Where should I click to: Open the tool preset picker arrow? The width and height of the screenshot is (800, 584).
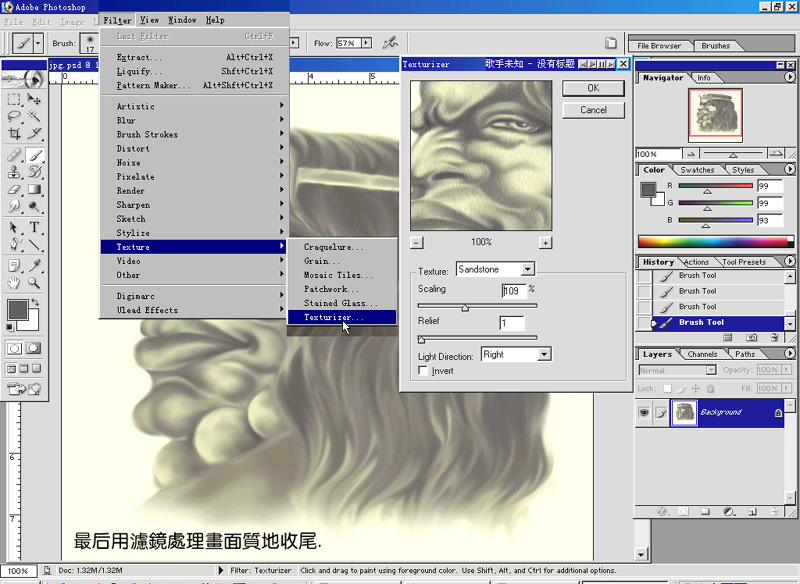pos(38,43)
